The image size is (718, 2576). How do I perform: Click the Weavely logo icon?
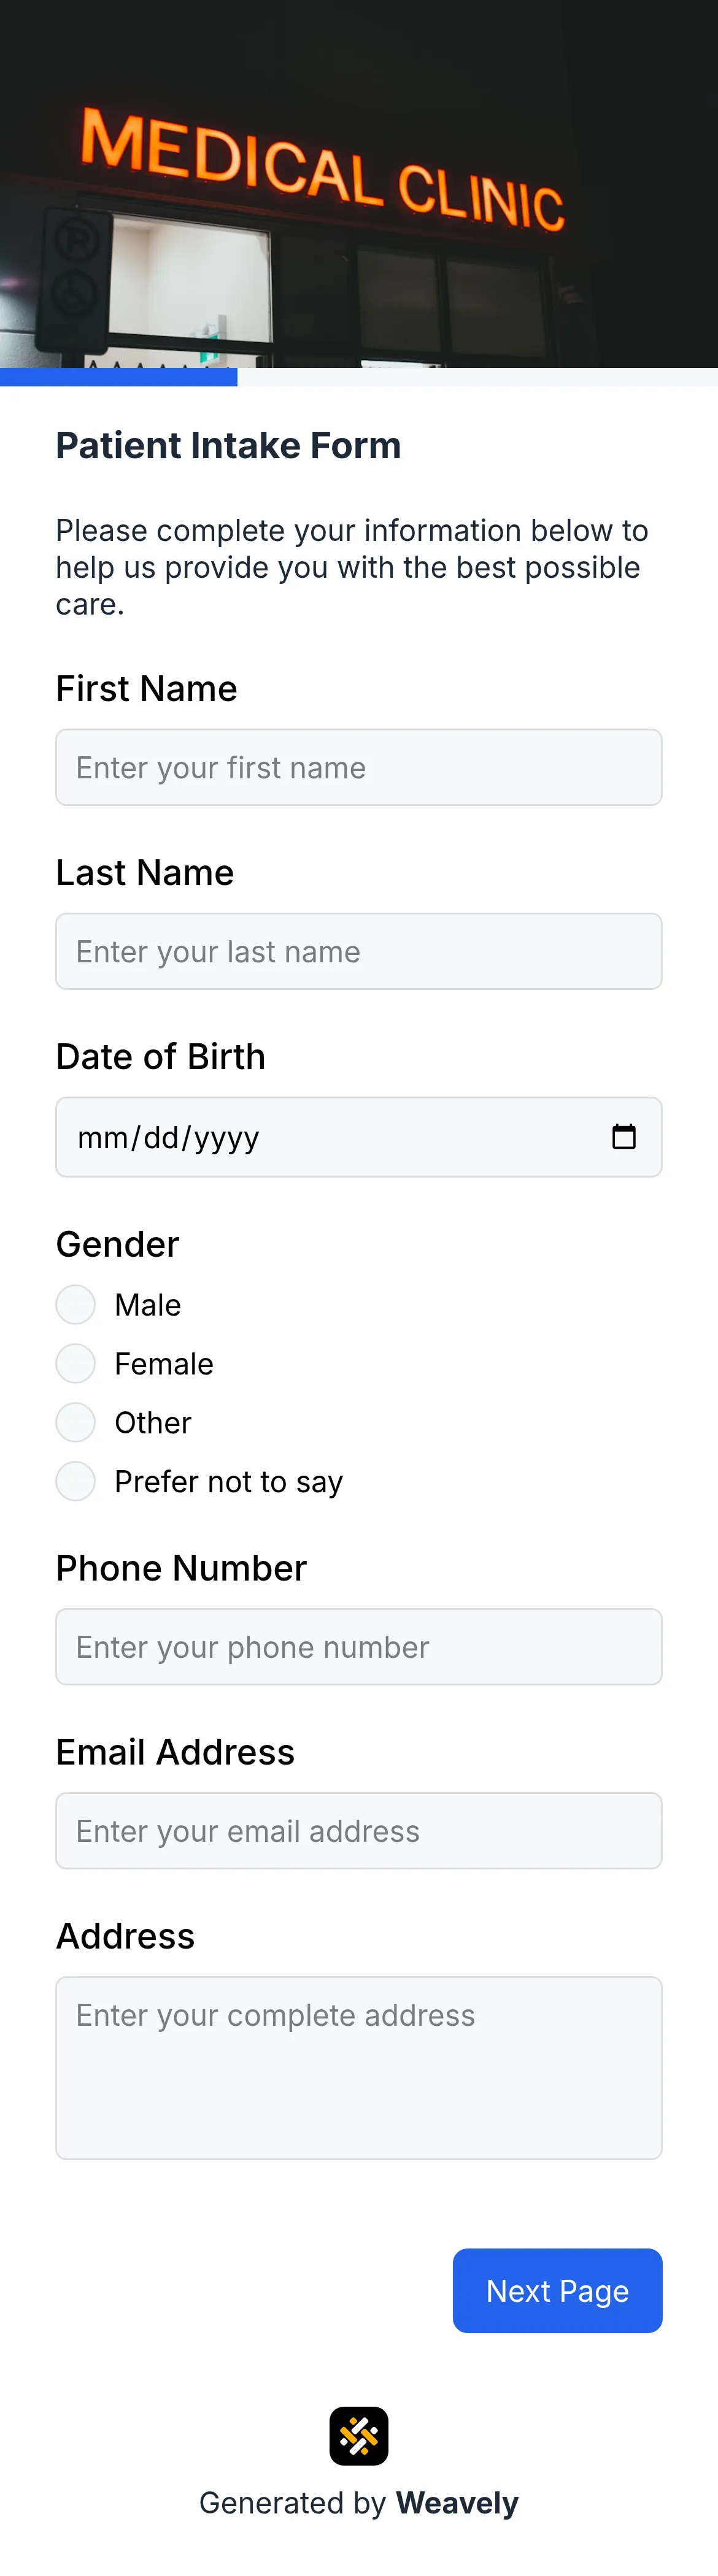click(x=359, y=2436)
